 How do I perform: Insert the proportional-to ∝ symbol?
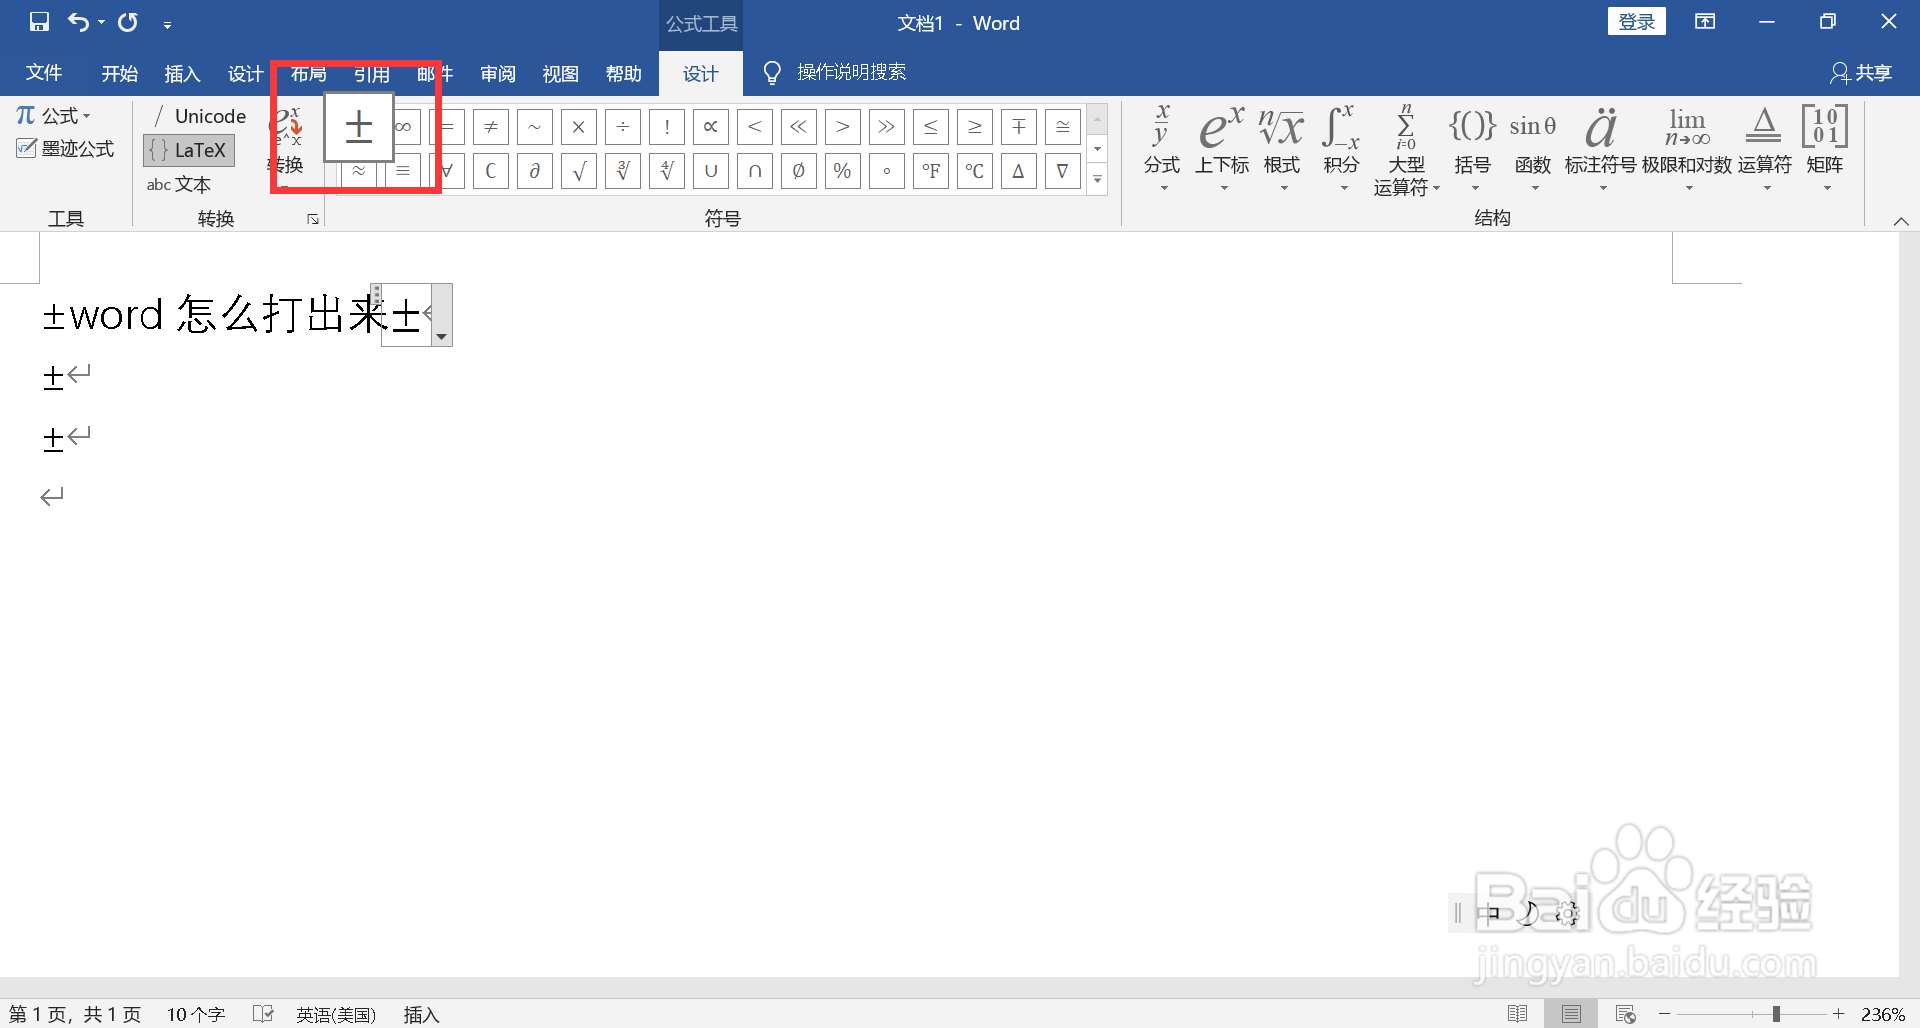coord(711,127)
